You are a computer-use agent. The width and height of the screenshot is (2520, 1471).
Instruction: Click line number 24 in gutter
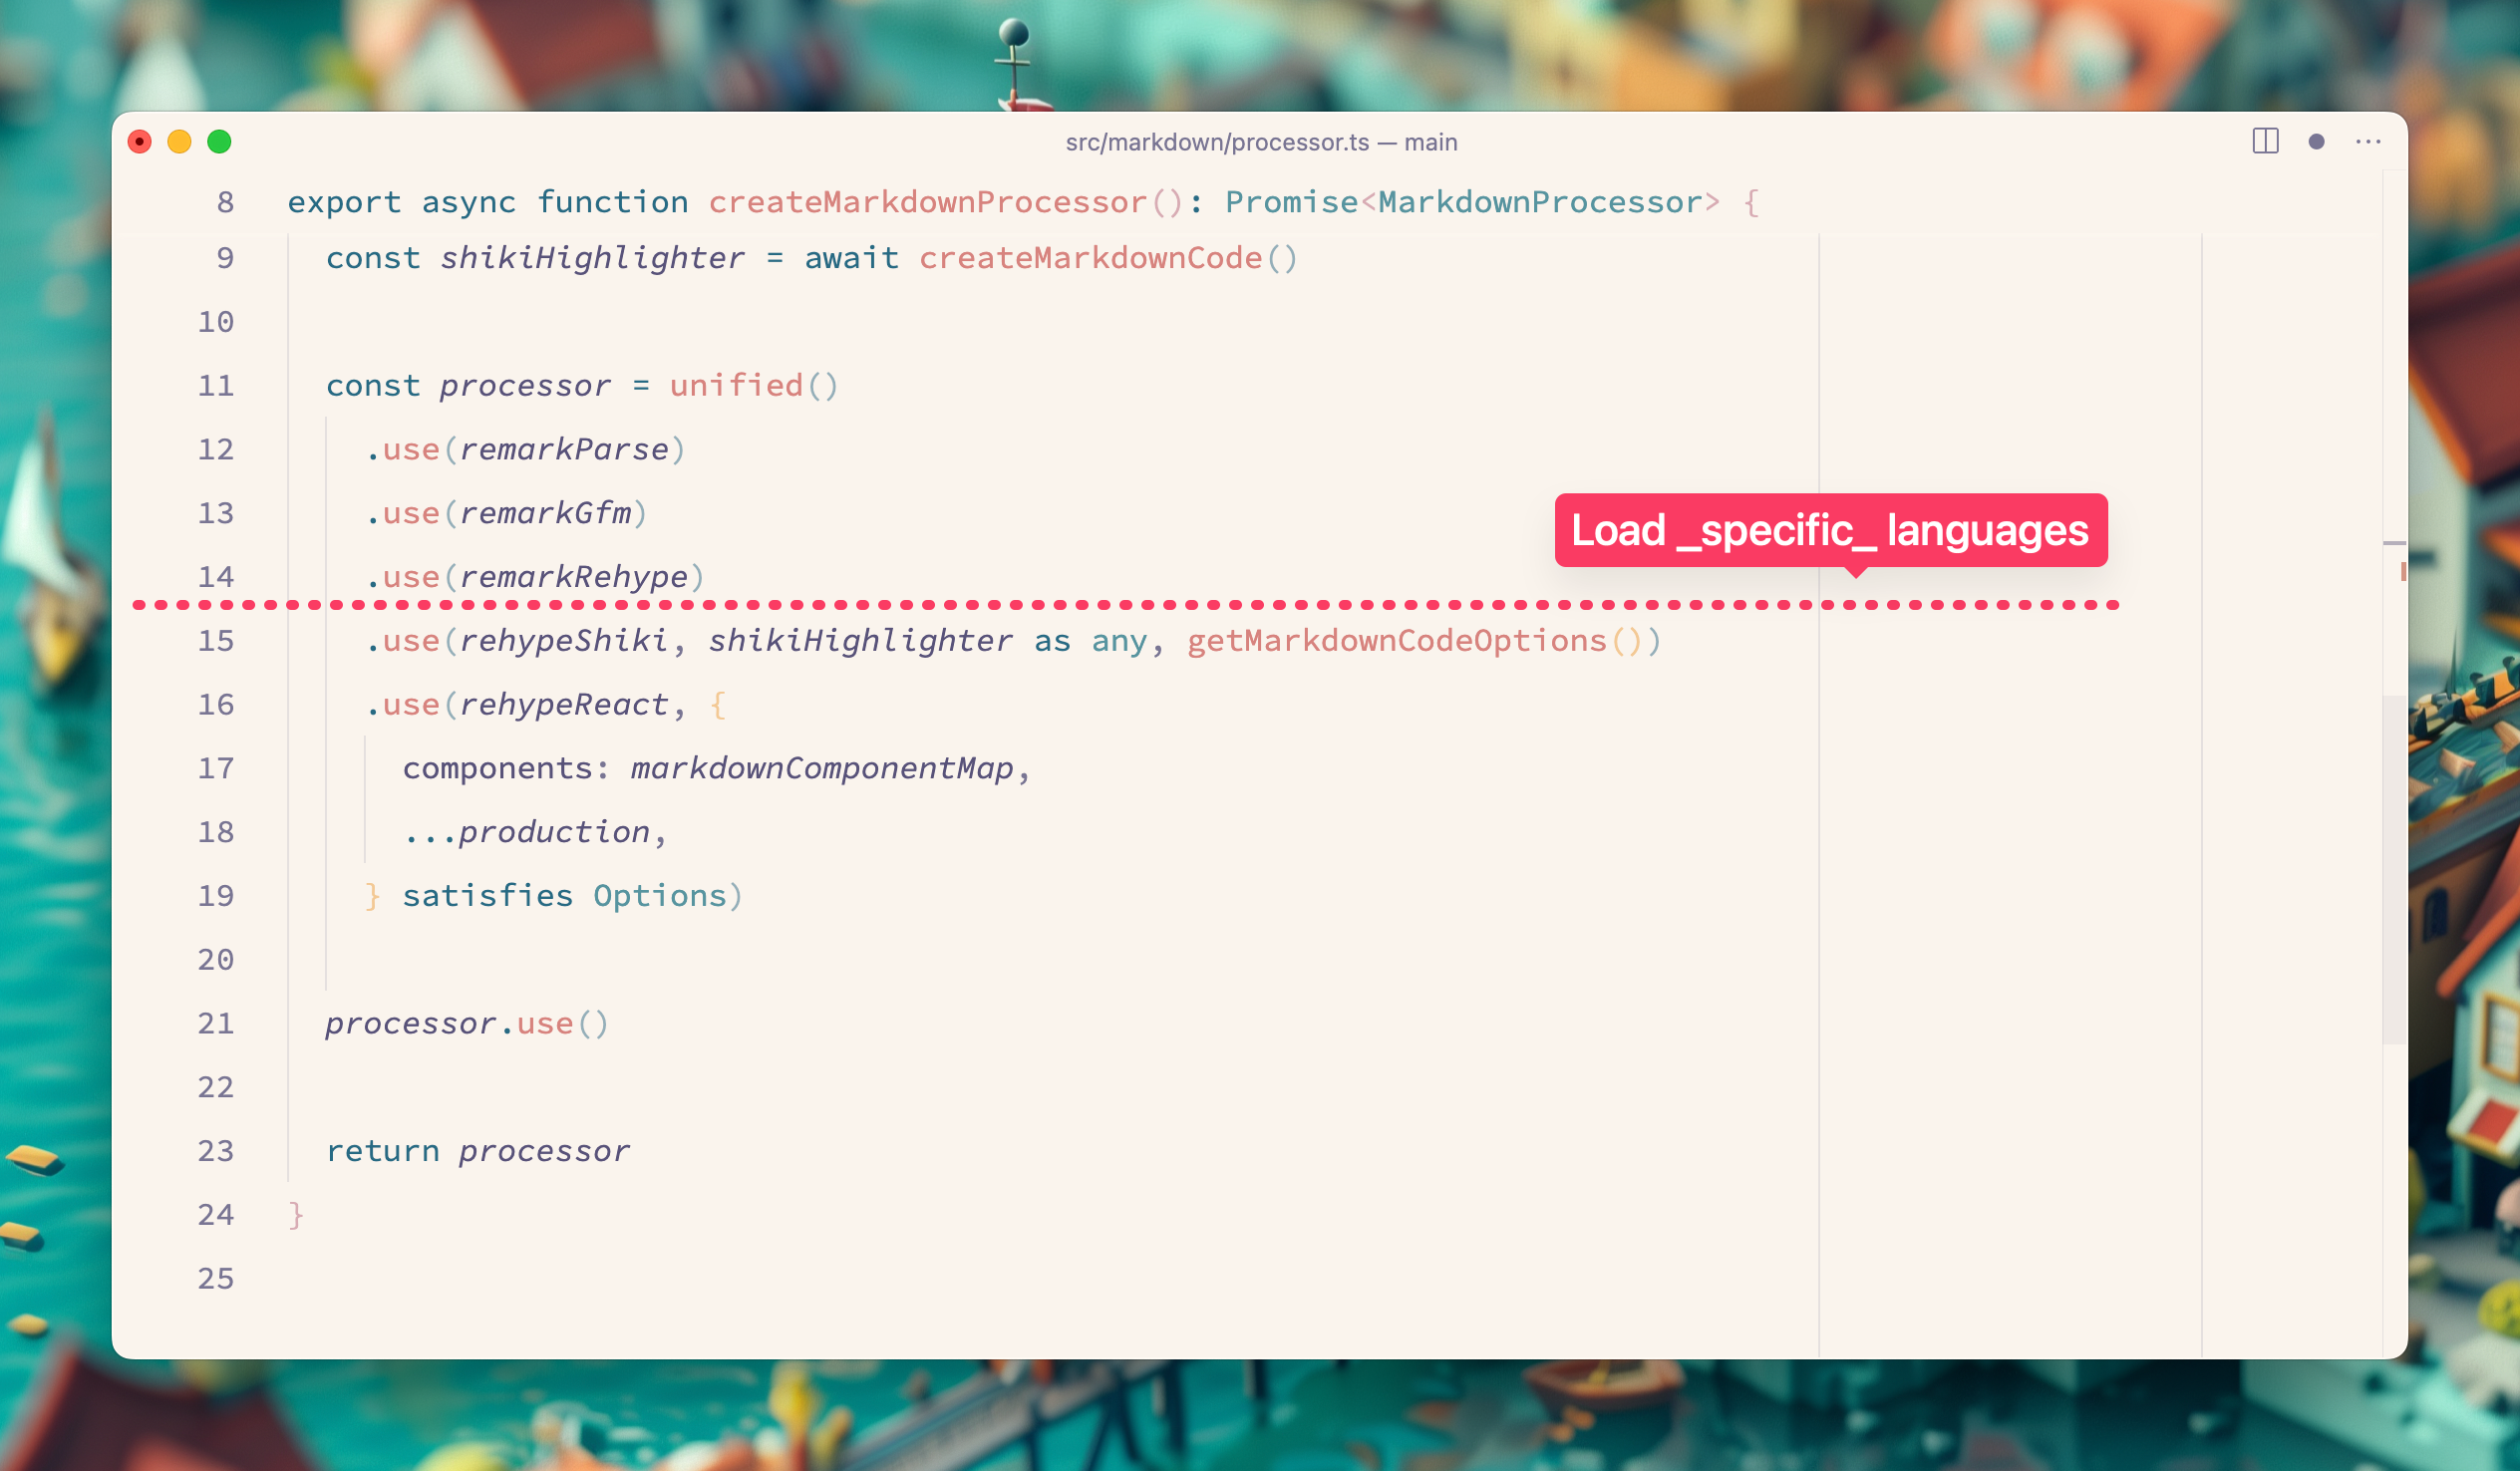tap(216, 1215)
